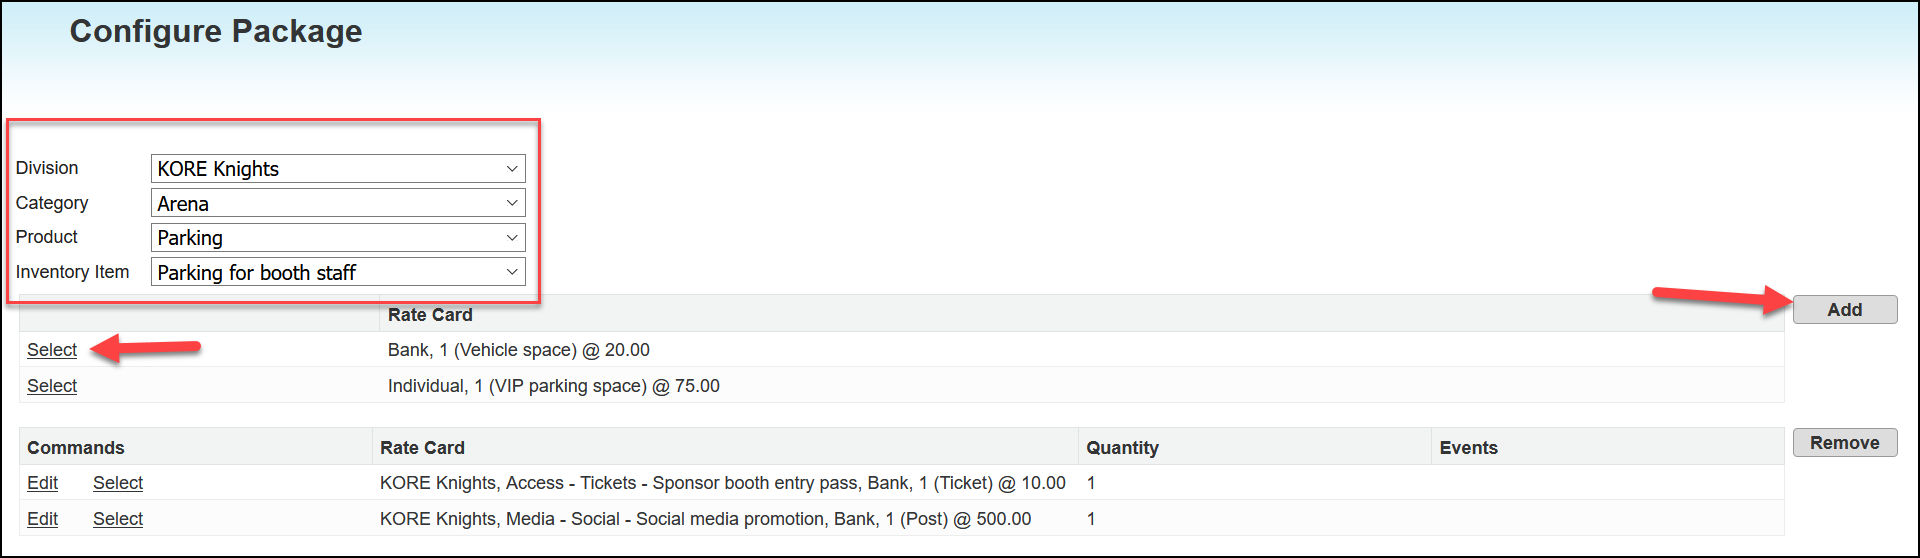
Task: Click the Inventory Item label
Action: click(72, 272)
